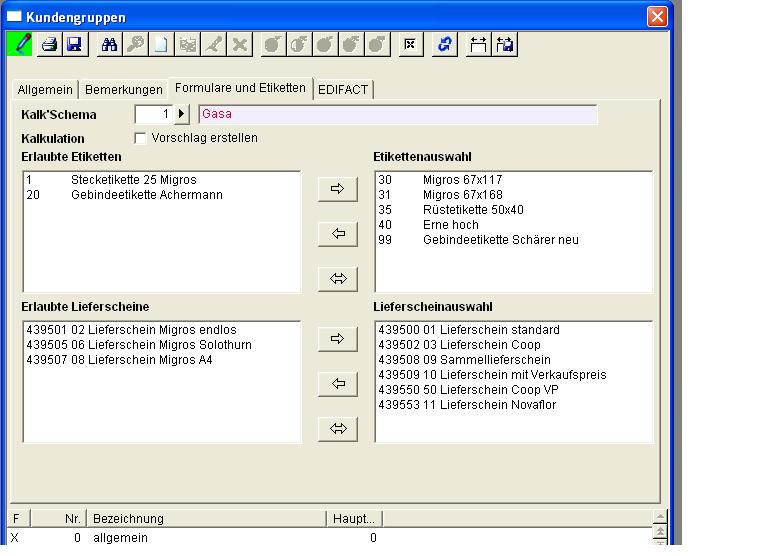Screen dimensions: 768x556
Task: Click the Nr. column header
Action: pyautogui.click(x=59, y=518)
